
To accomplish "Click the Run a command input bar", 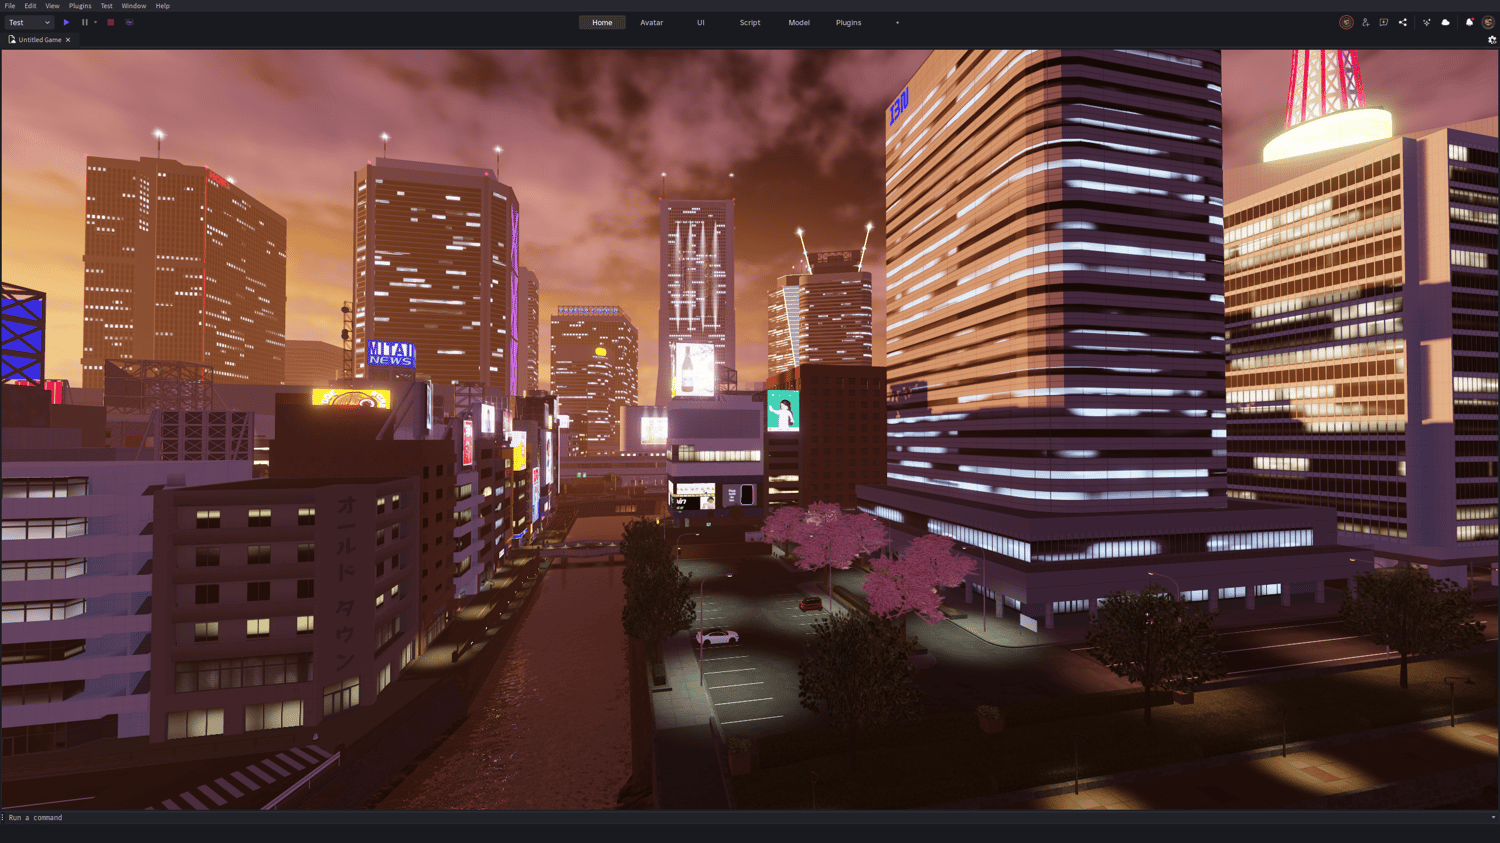I will coord(745,817).
